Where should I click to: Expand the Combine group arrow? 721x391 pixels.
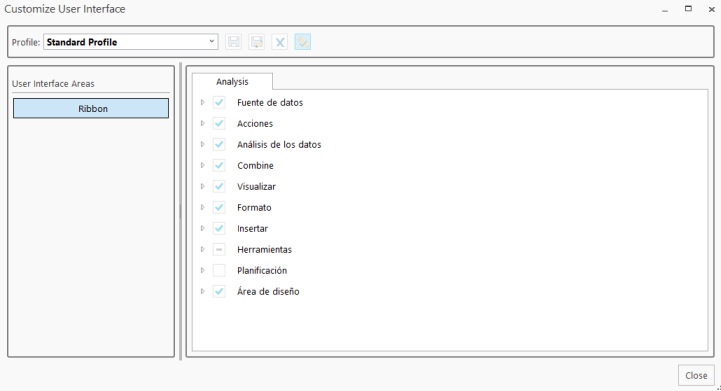pos(203,166)
